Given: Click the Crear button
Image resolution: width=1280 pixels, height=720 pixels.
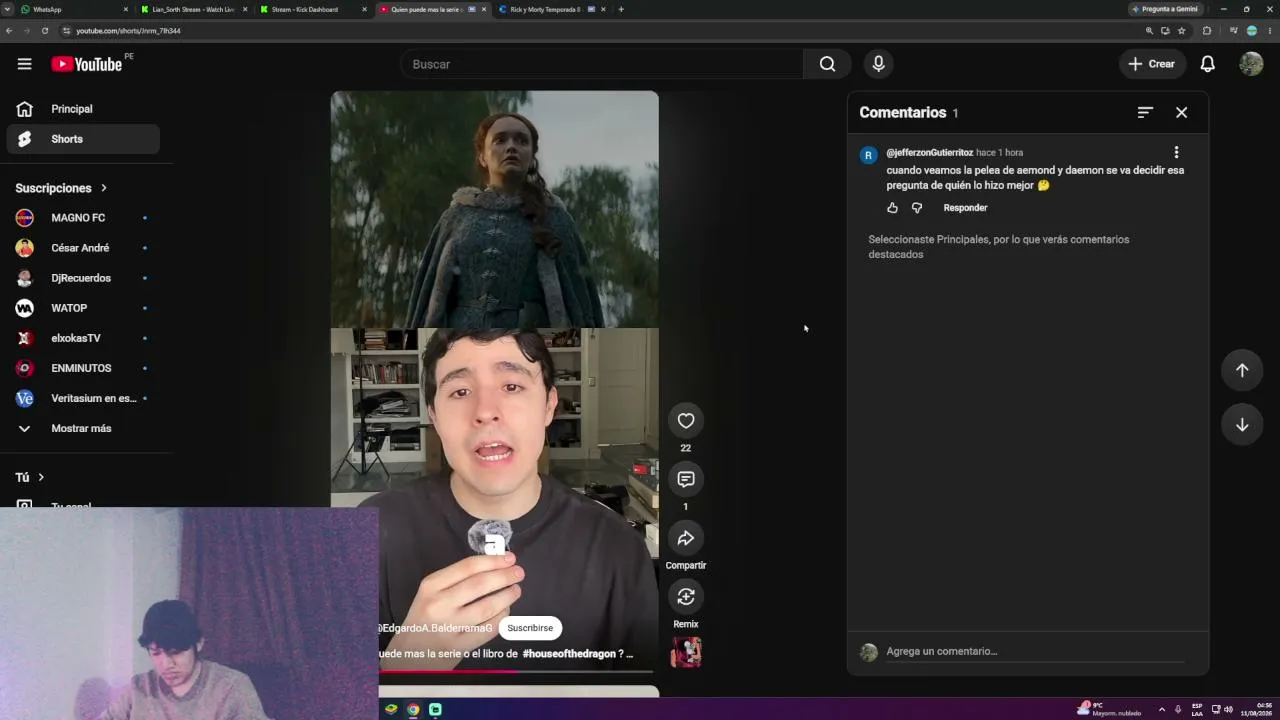Looking at the screenshot, I should [1152, 64].
